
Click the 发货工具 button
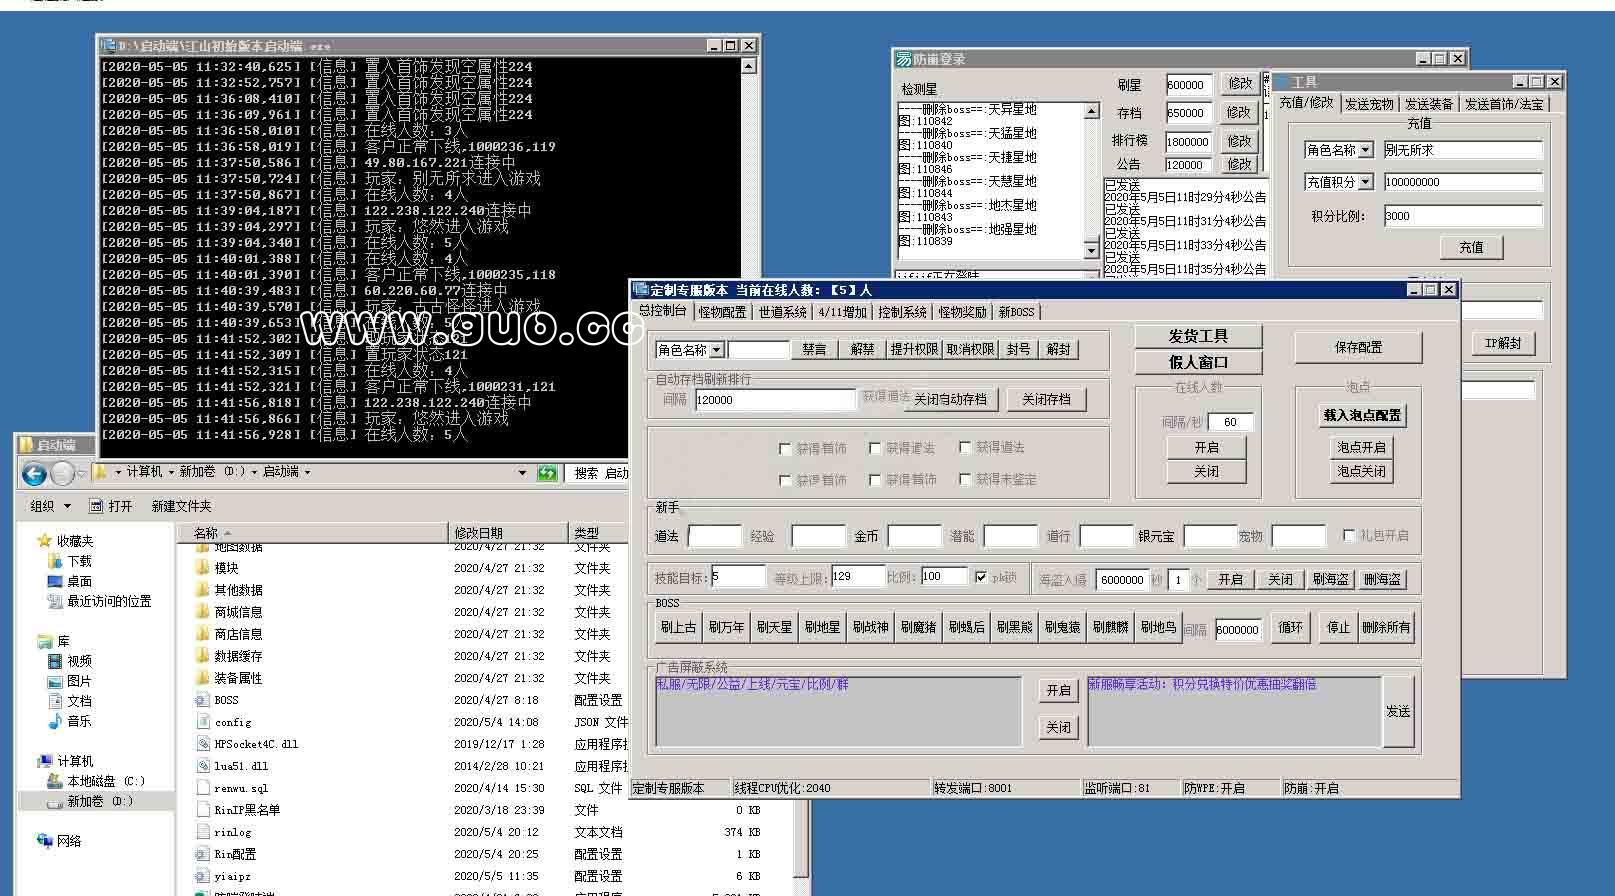click(x=1198, y=336)
